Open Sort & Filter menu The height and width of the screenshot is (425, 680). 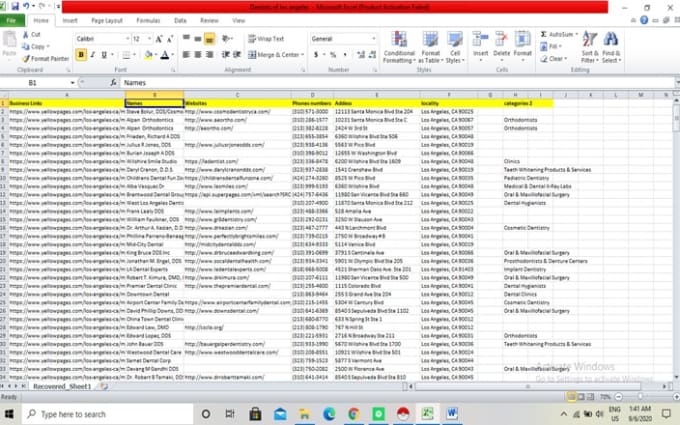(590, 47)
